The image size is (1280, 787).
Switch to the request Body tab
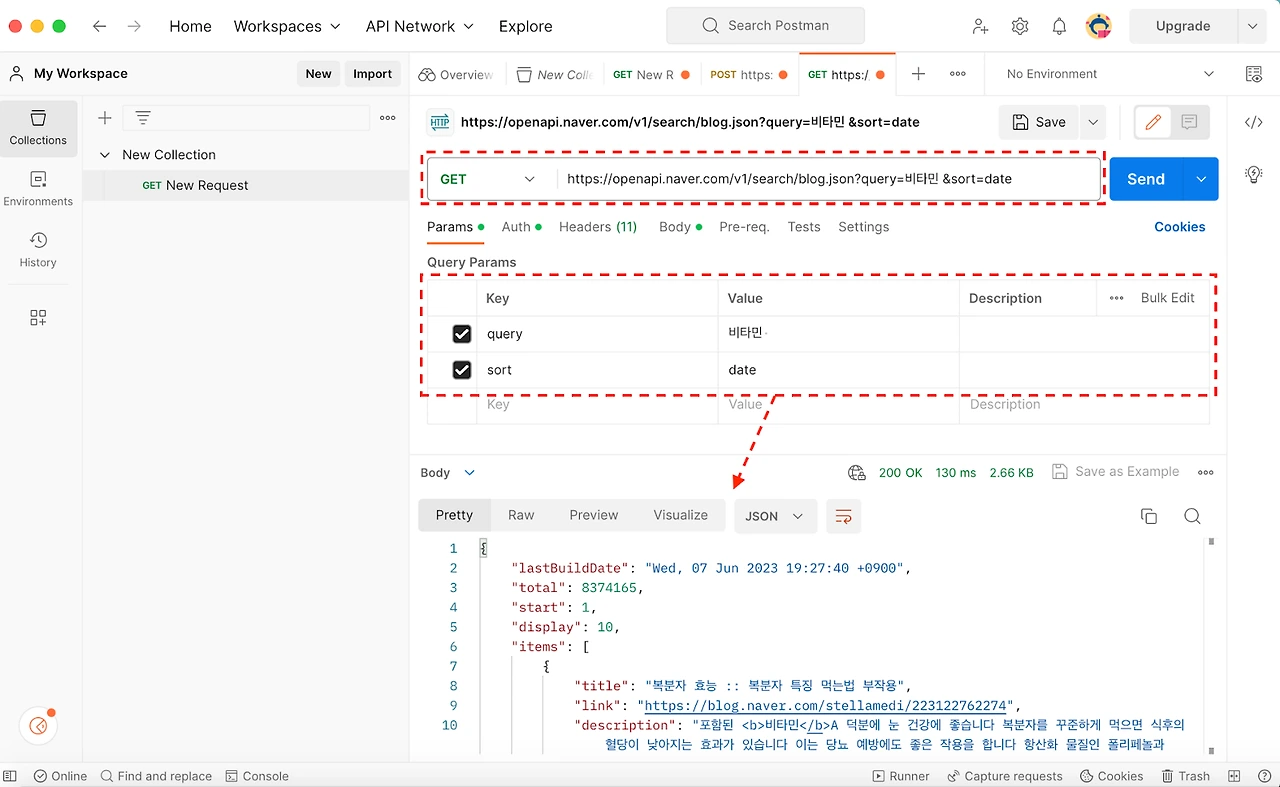pos(680,227)
